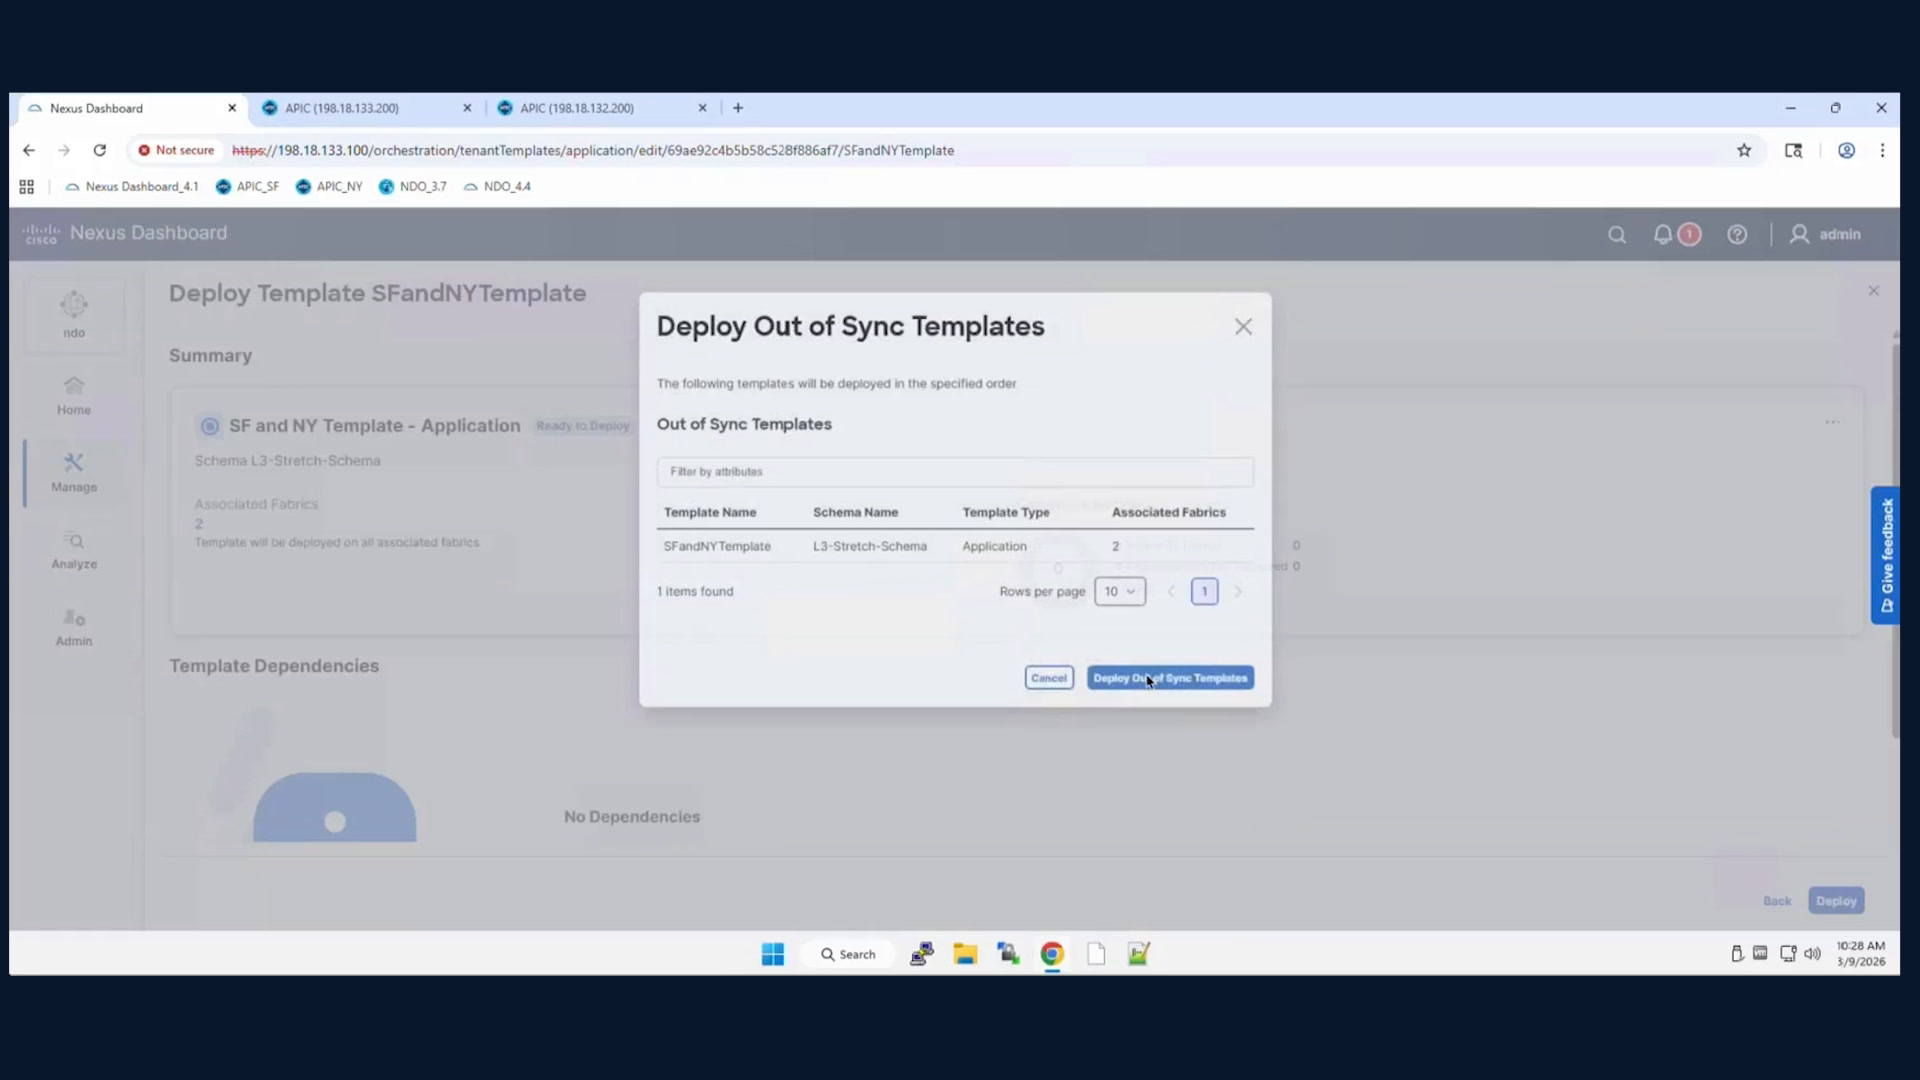Open the APIC_NY bookmark
Viewport: 1920px width, 1080px height.
[328, 186]
